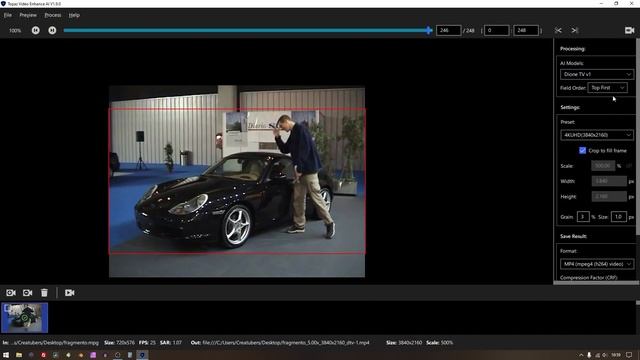
Task: Select the fragmento video thumbnail in the queue
Action: coord(24,318)
